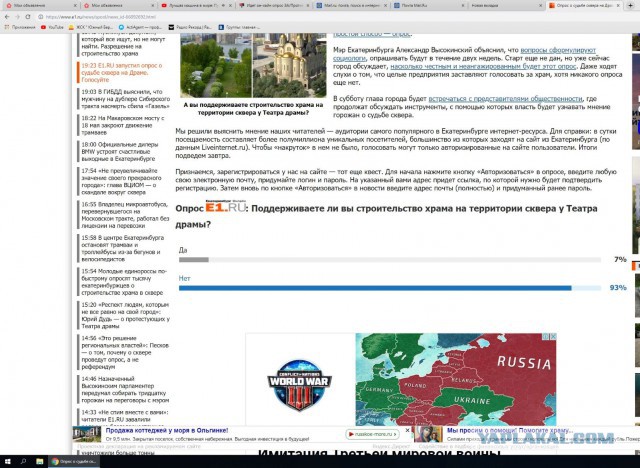Select the Да poll answer label
The height and width of the screenshot is (468, 640).
point(183,250)
